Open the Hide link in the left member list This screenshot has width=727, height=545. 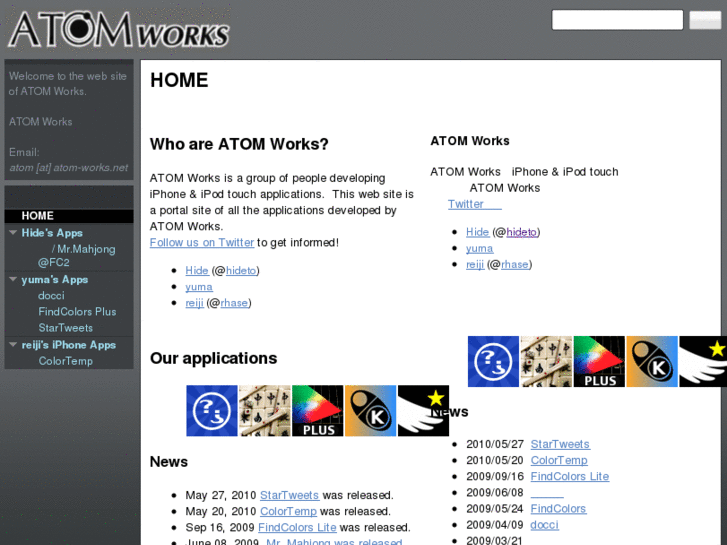[197, 270]
